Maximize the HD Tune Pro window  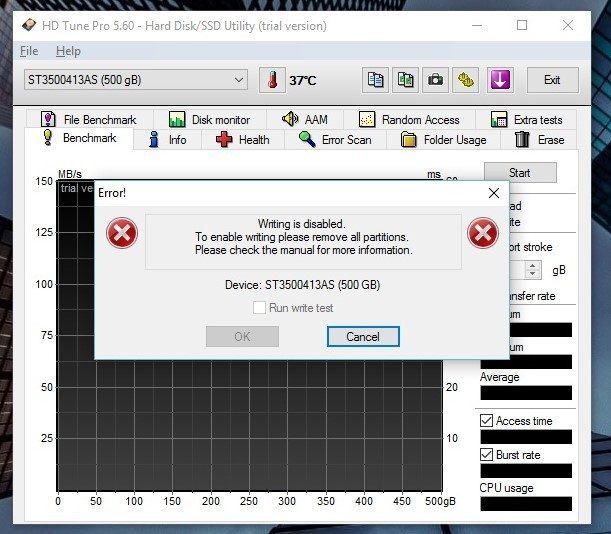tap(522, 26)
